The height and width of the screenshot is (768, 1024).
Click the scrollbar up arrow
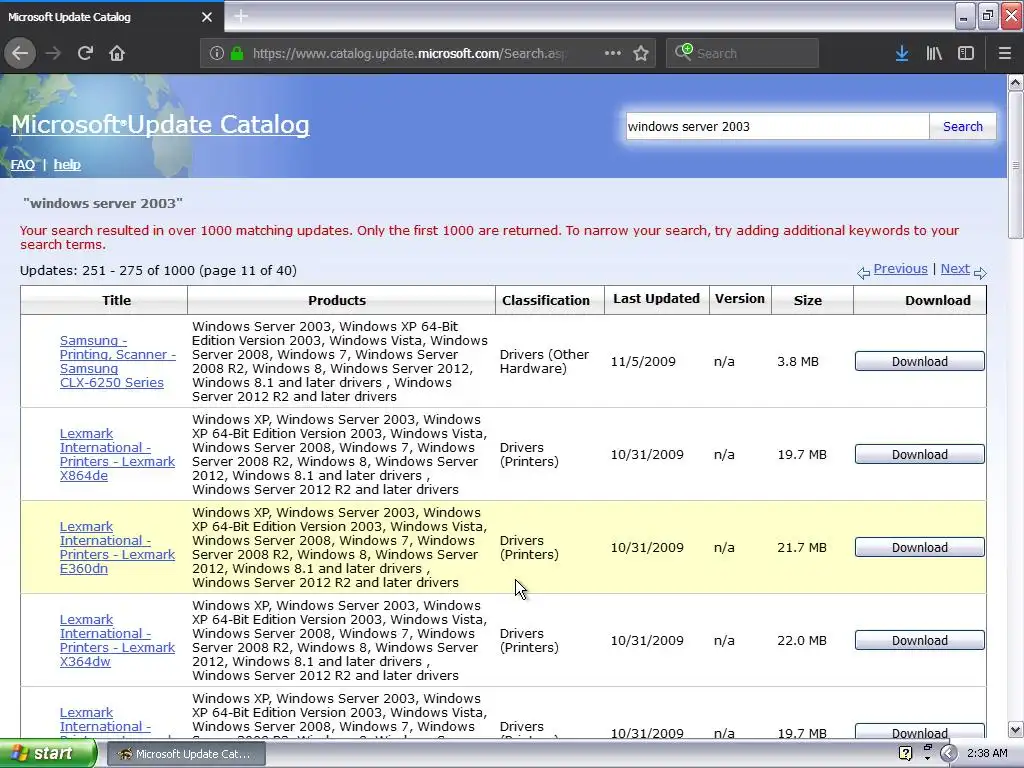coord(1016,82)
